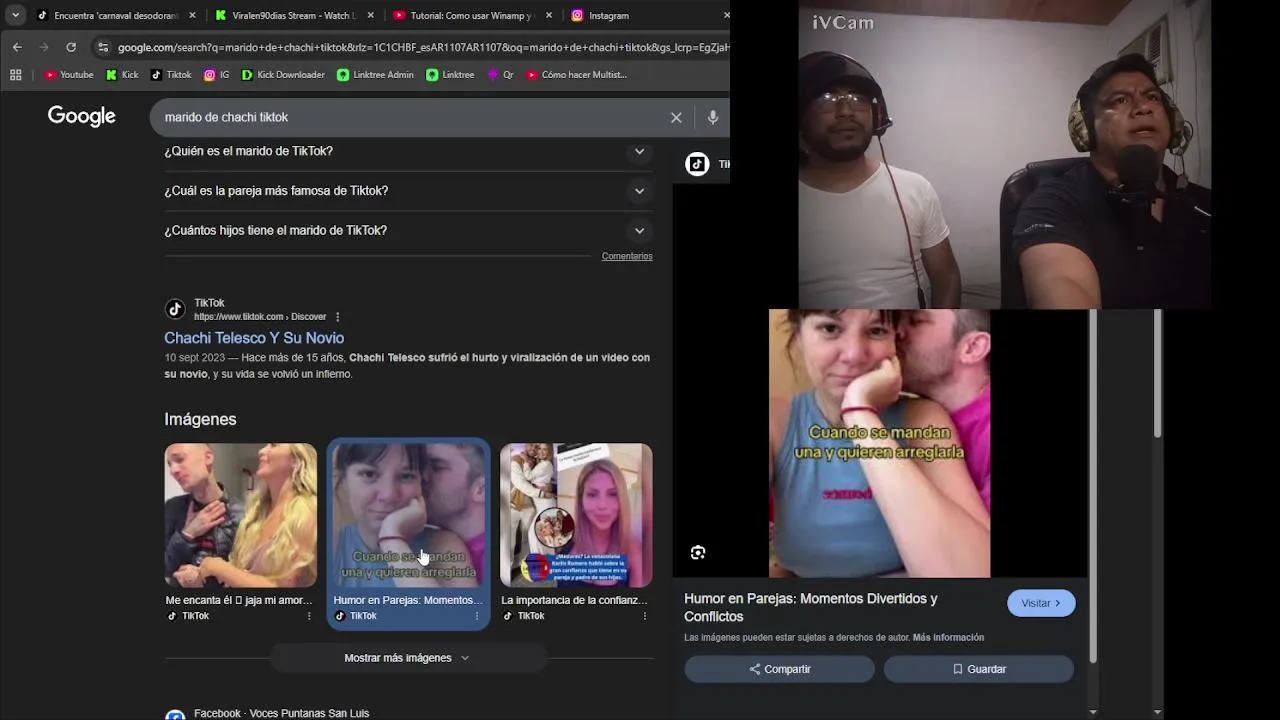This screenshot has width=1280, height=720.
Task: Open the Imágenes section heading
Action: point(200,419)
